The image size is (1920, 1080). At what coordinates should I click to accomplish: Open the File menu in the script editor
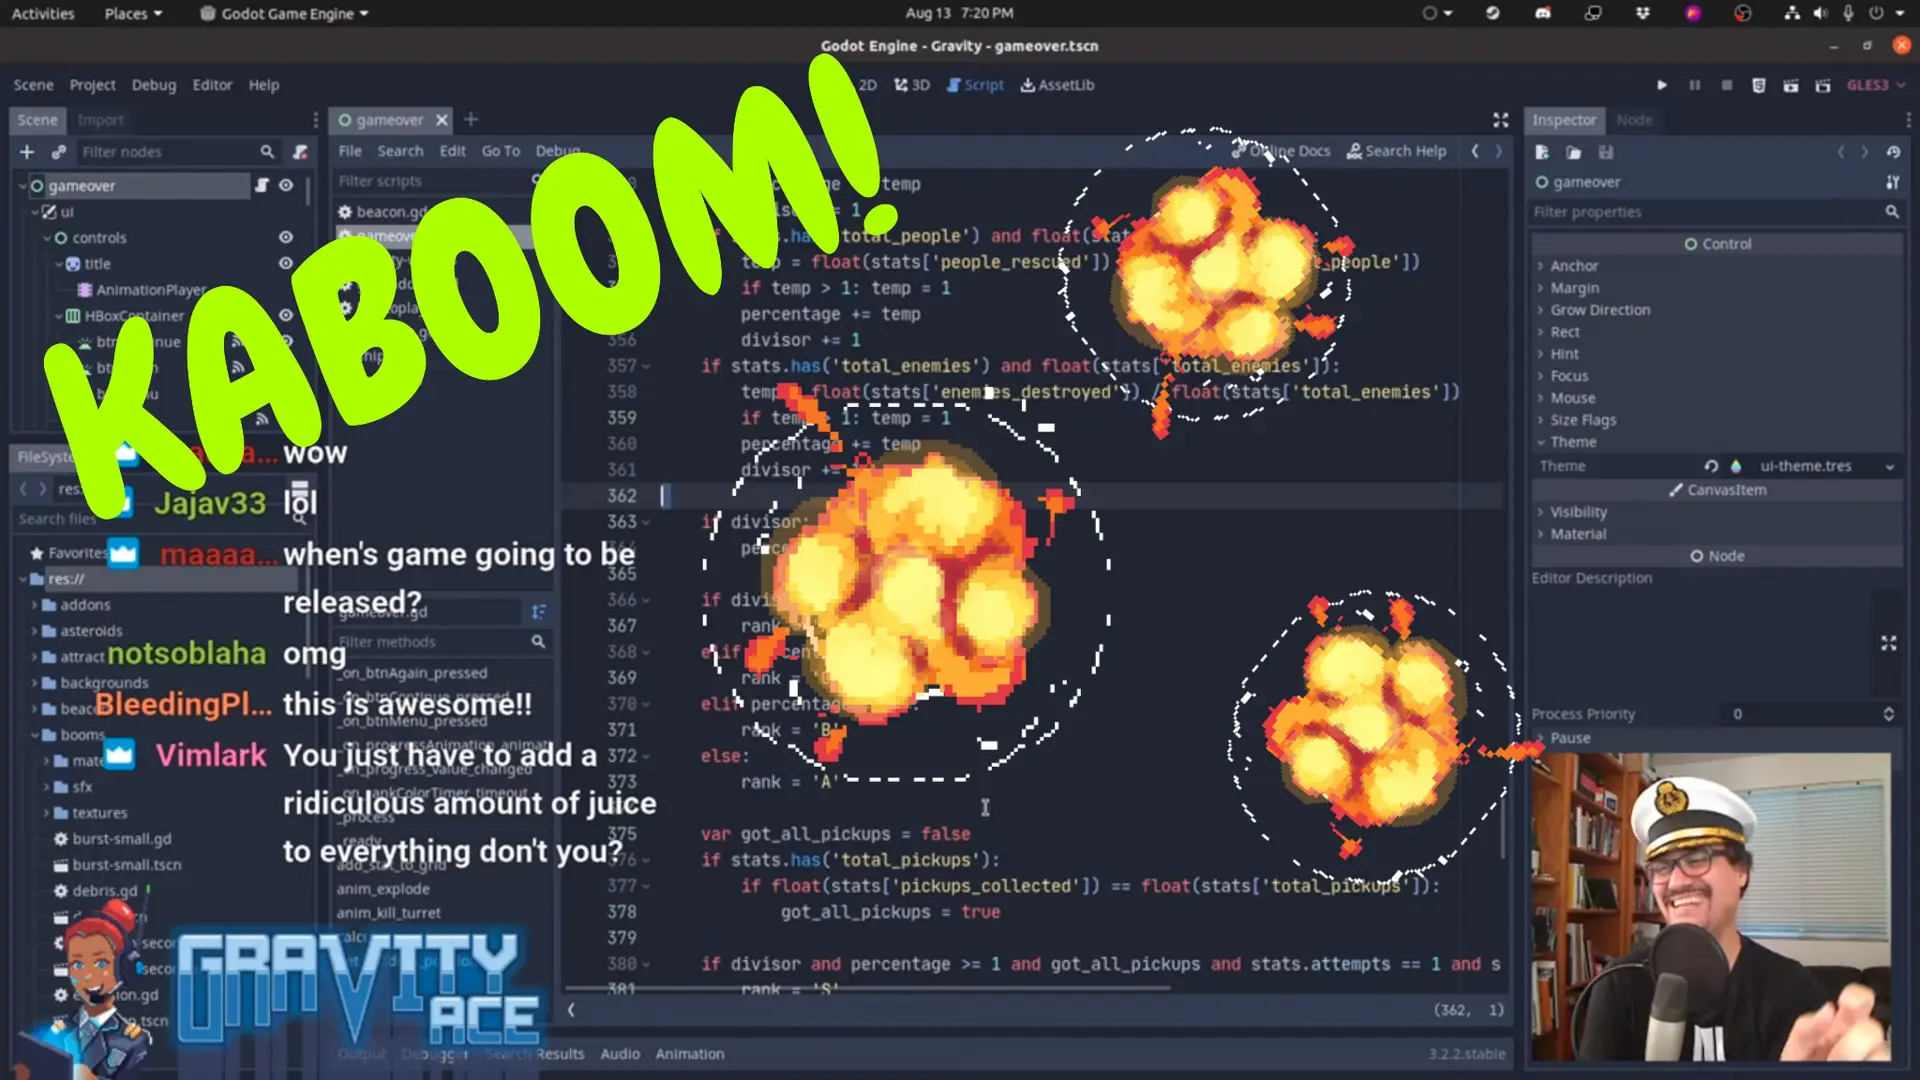click(349, 150)
